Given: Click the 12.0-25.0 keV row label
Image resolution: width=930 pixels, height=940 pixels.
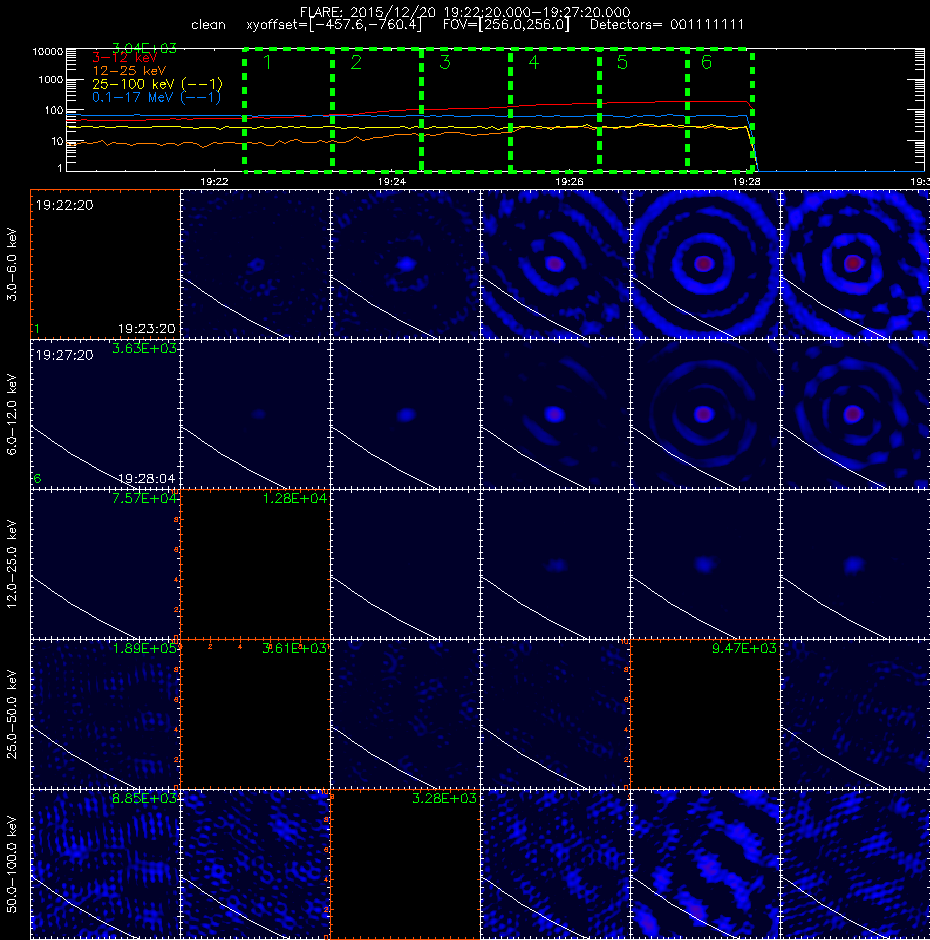Looking at the screenshot, I should coord(11,564).
